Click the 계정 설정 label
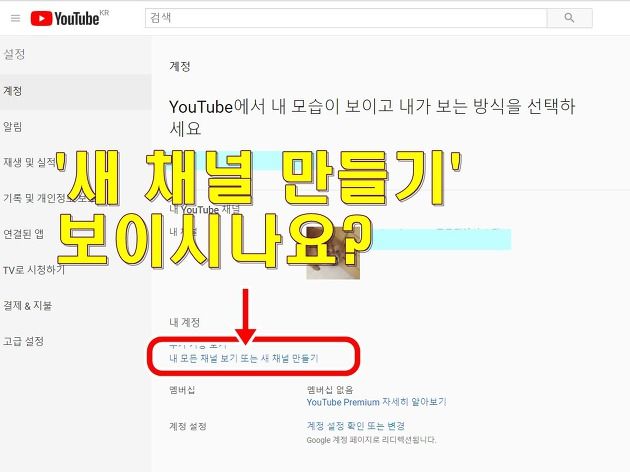The image size is (630, 472). pos(188,426)
